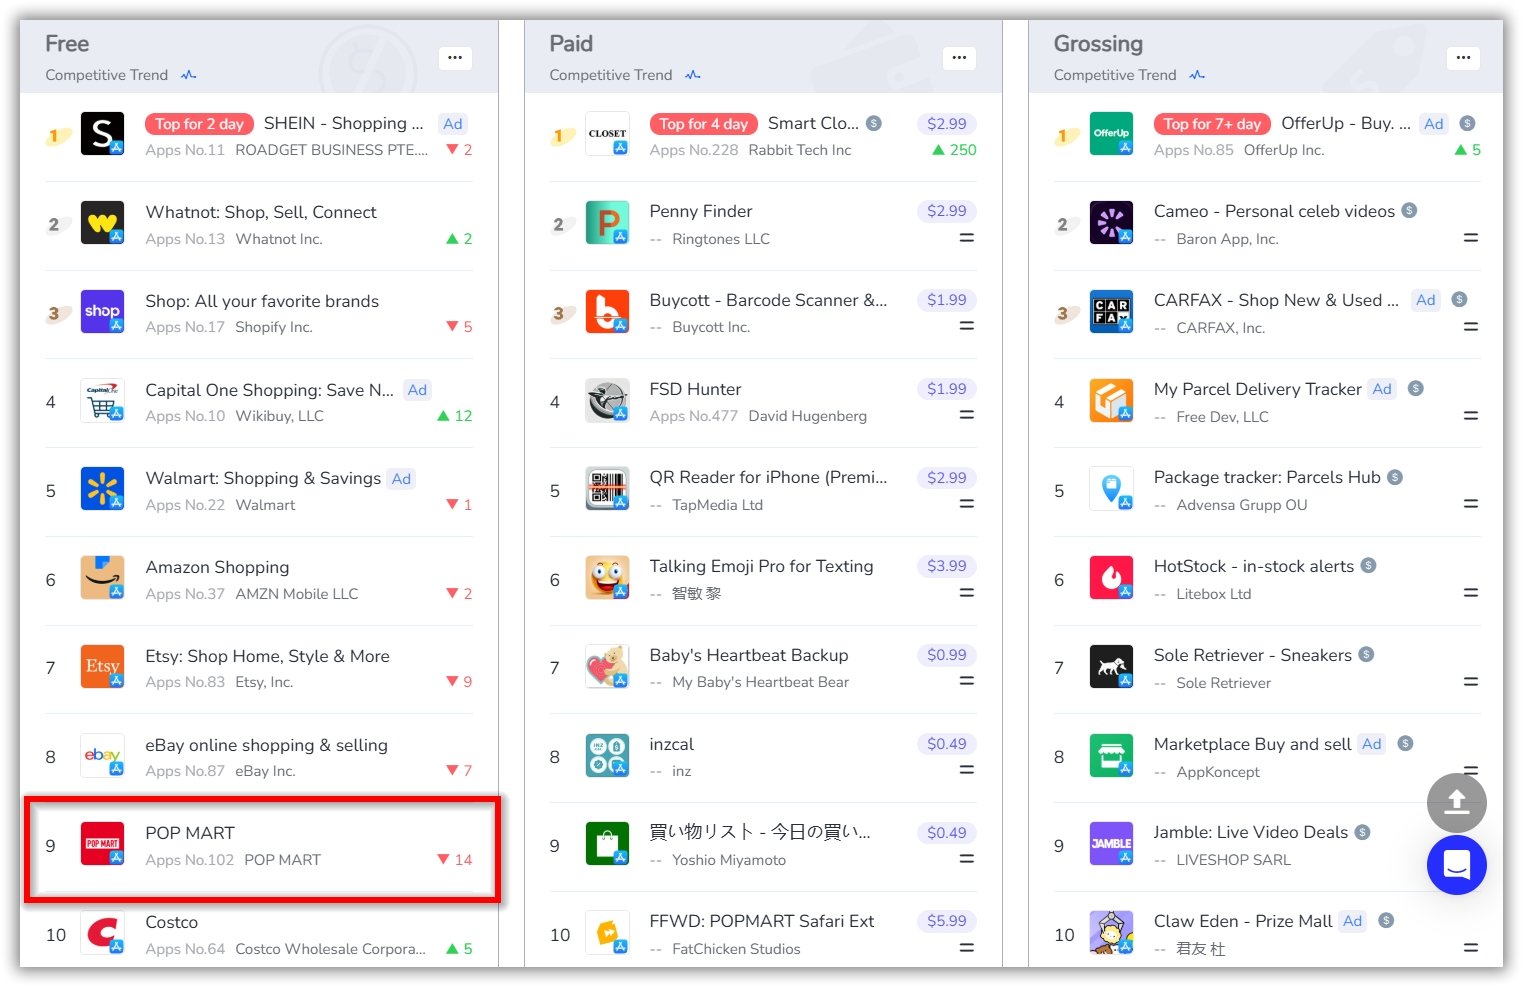Select the Sole Retriever app icon
The image size is (1523, 987).
1111,667
